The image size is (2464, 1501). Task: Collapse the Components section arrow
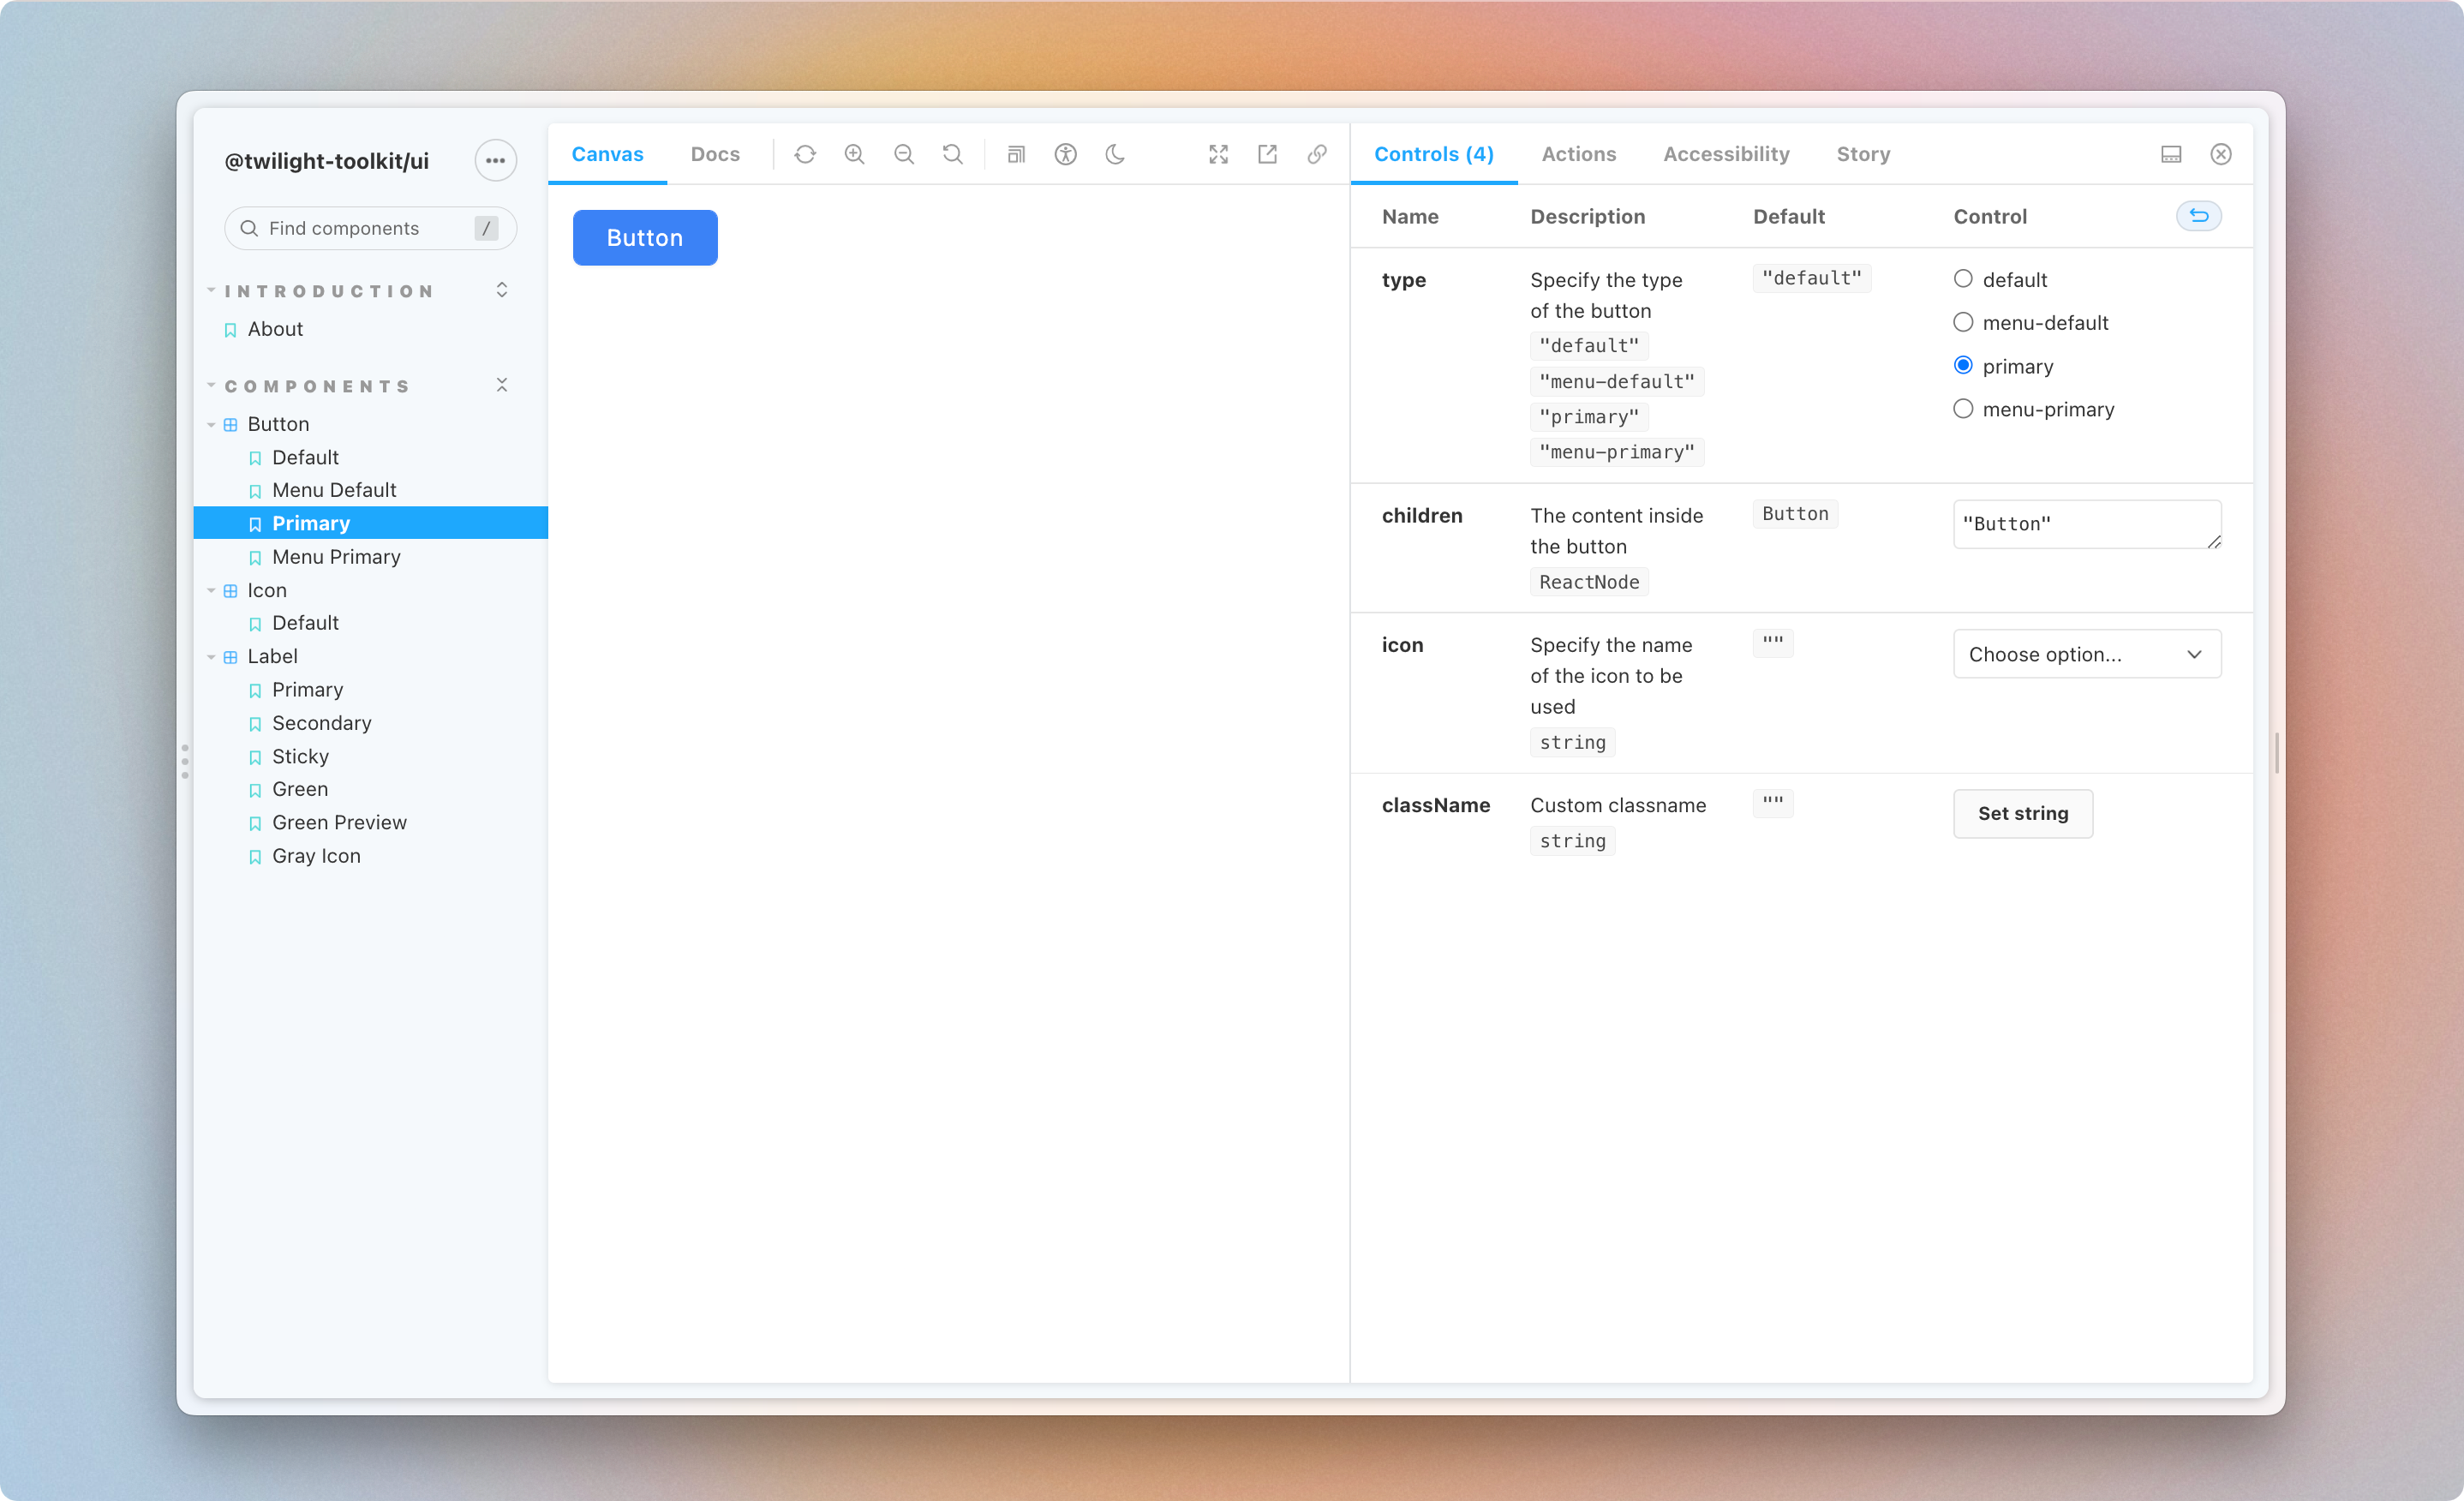[x=211, y=385]
